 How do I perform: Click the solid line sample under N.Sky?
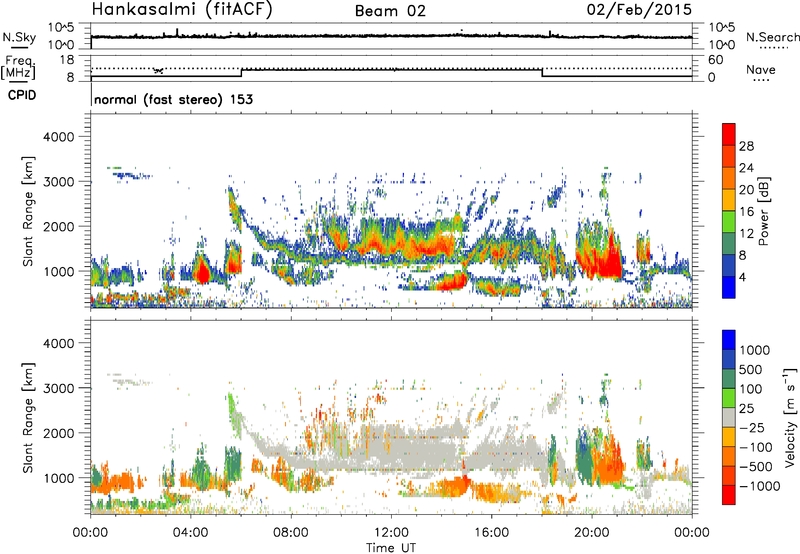point(19,48)
